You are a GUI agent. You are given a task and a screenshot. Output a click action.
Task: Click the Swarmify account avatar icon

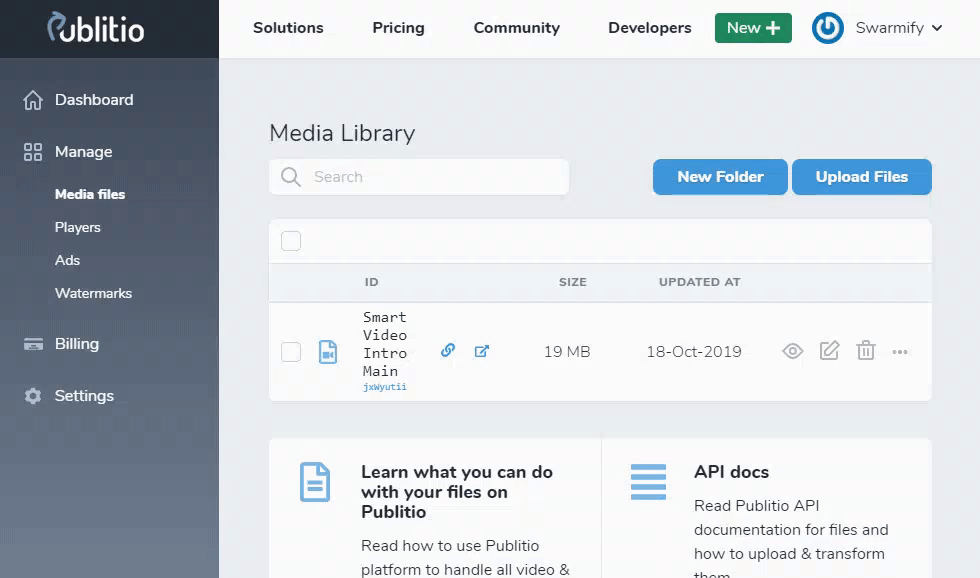(x=828, y=28)
